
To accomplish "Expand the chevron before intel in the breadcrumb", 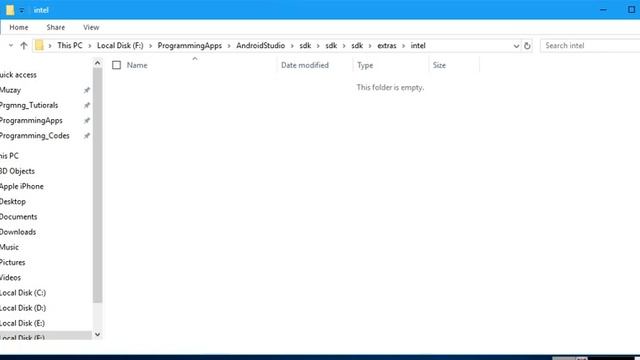I will pos(403,46).
